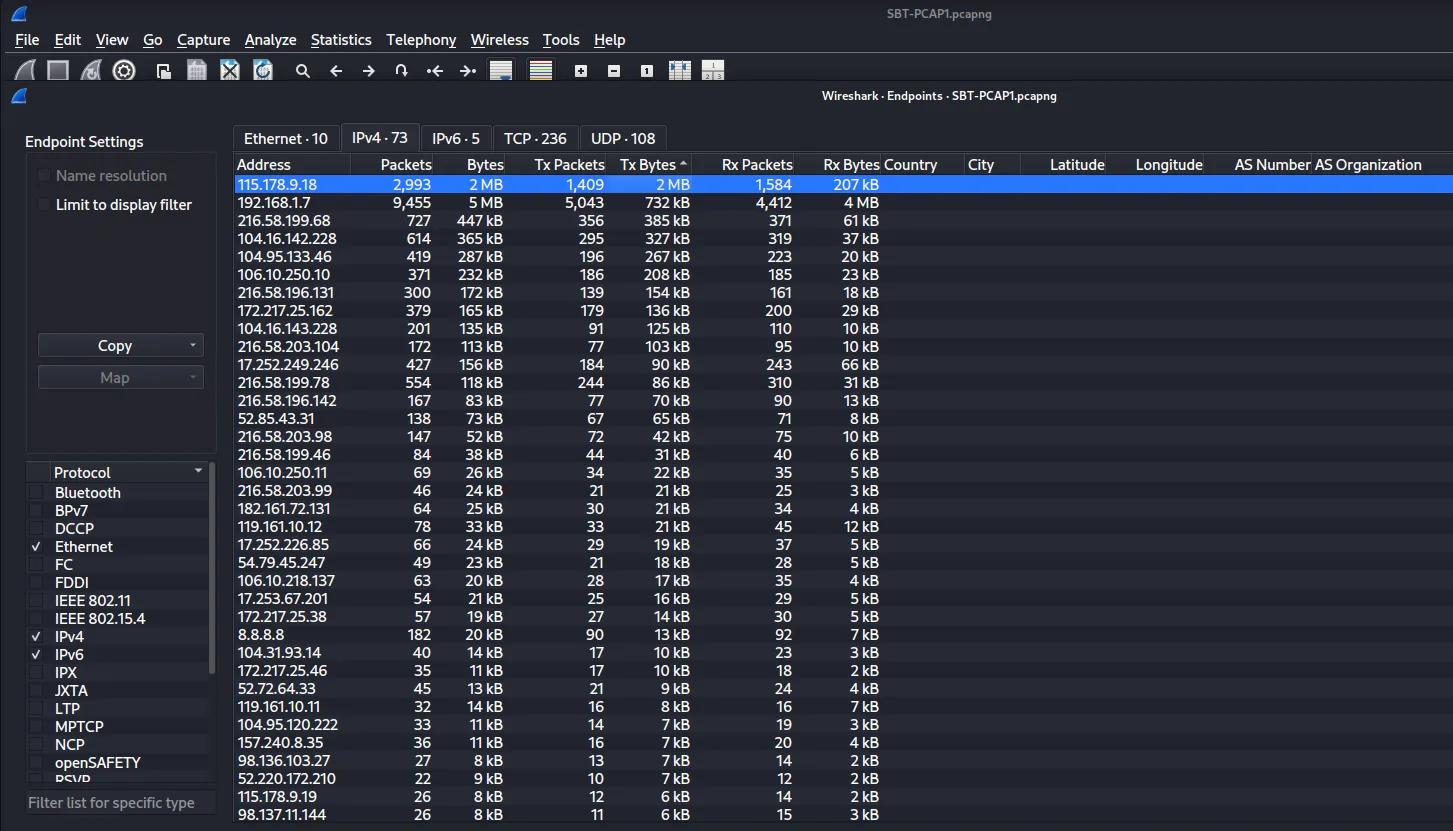Open the Statistics menu
1453x831 pixels.
(341, 40)
